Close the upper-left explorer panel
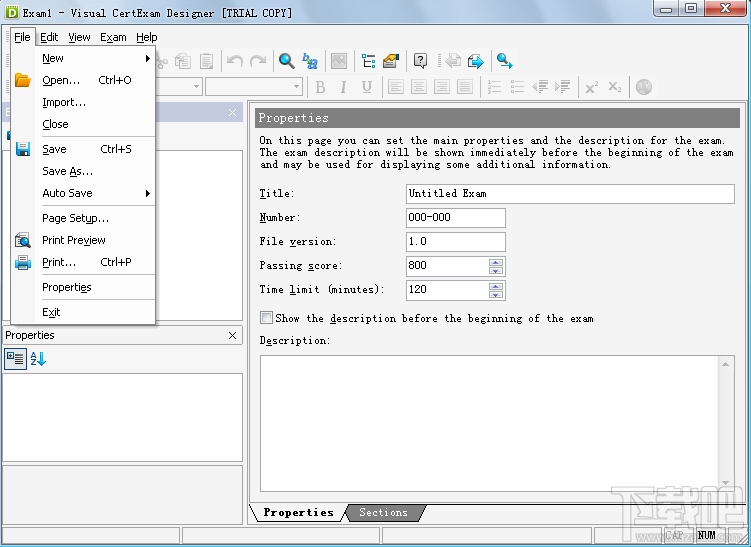Screen dimensions: 751x547 (x=232, y=113)
